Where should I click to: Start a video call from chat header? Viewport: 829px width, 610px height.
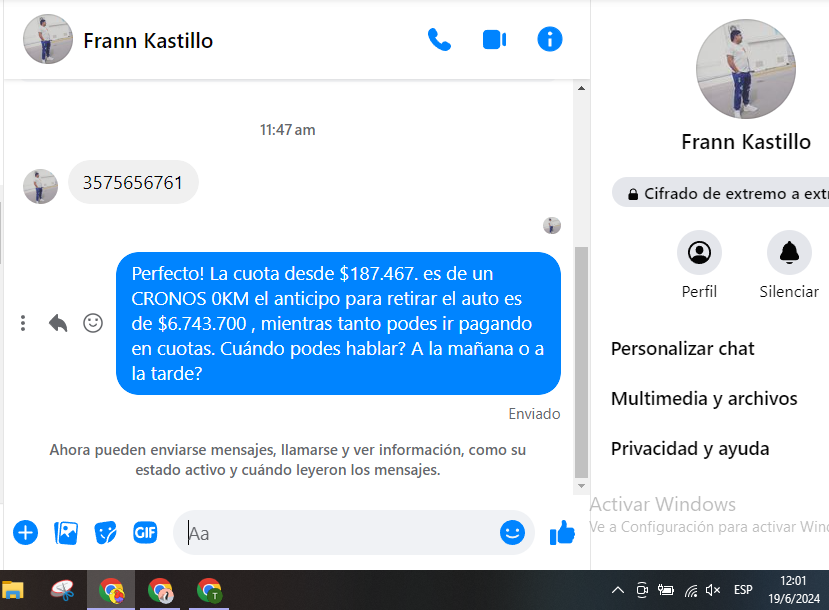coord(494,40)
